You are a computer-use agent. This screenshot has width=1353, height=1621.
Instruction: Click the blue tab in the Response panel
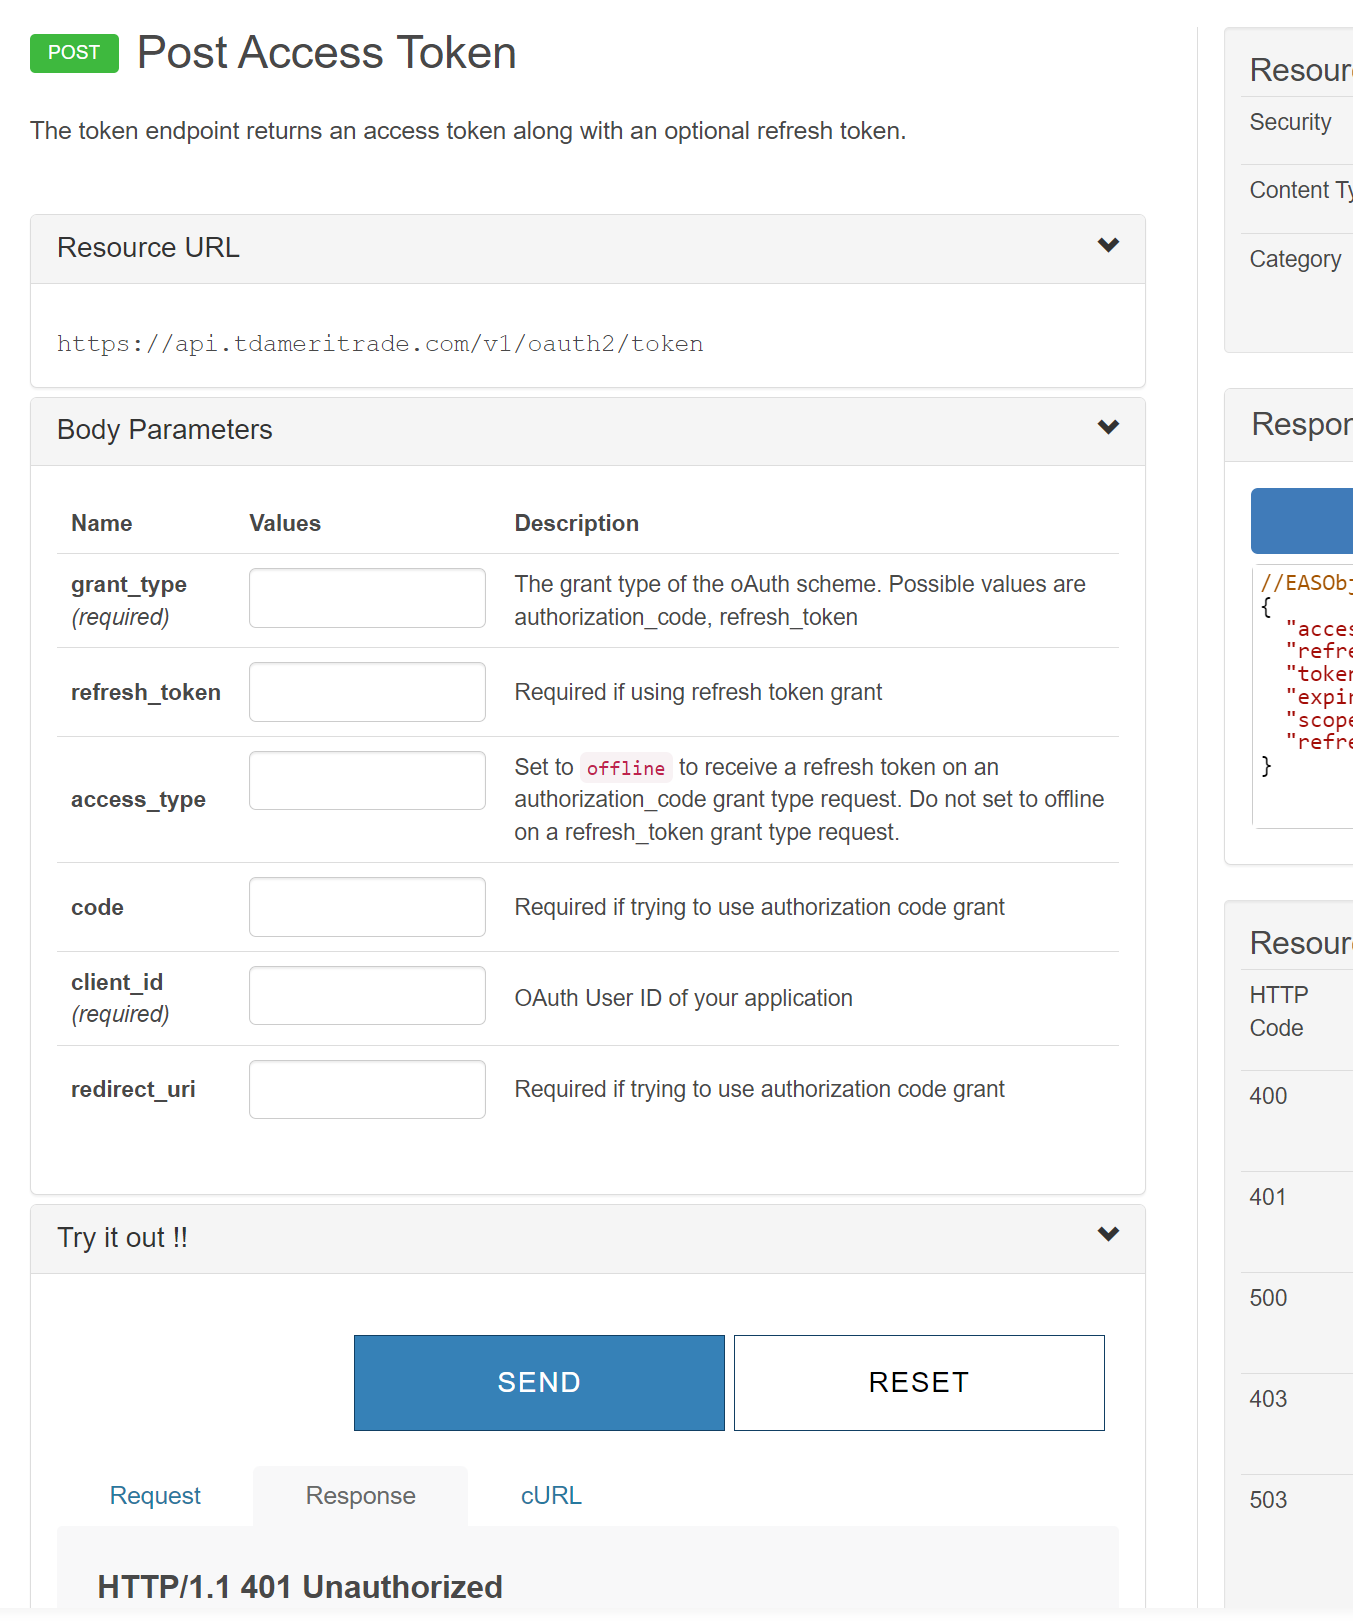pos(1302,521)
